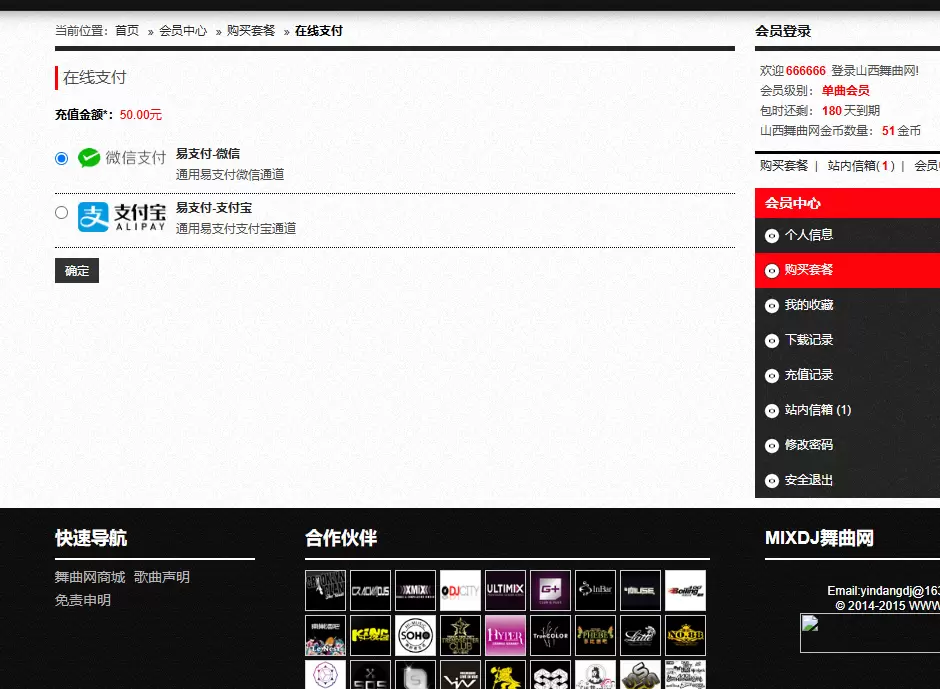
Task: Click the 50.00元 recharge amount
Action: 141,115
